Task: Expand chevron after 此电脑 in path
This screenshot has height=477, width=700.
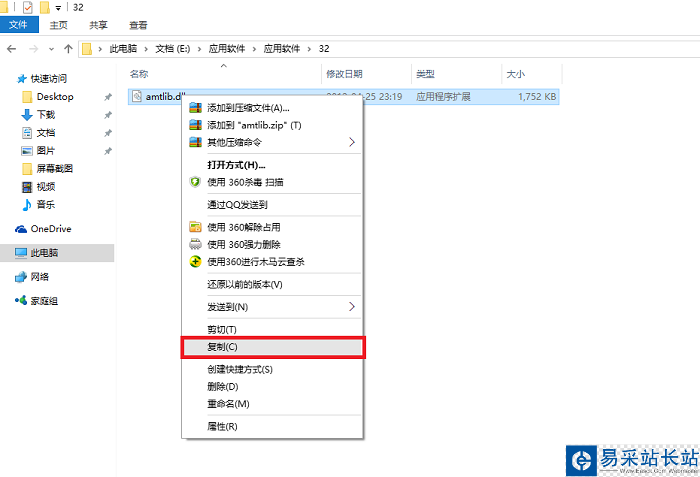Action: 146,49
